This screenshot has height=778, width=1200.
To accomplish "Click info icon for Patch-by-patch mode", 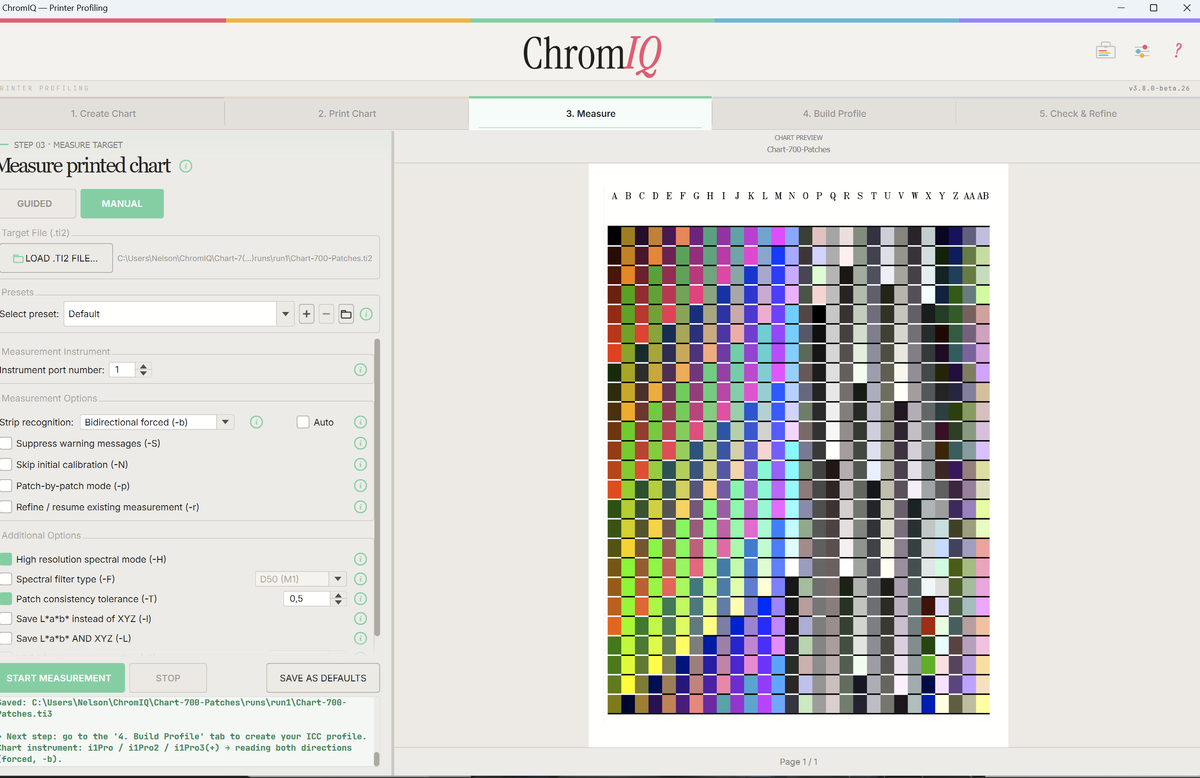I will point(360,486).
